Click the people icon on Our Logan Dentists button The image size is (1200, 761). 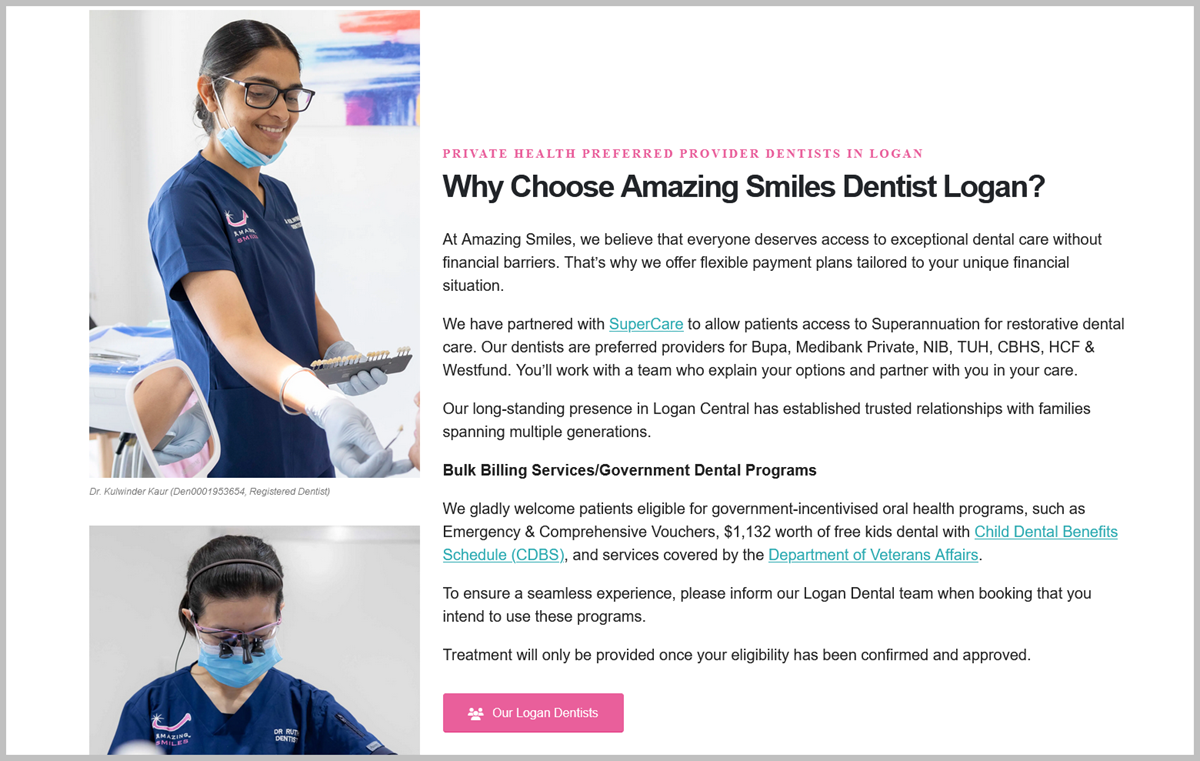(475, 713)
